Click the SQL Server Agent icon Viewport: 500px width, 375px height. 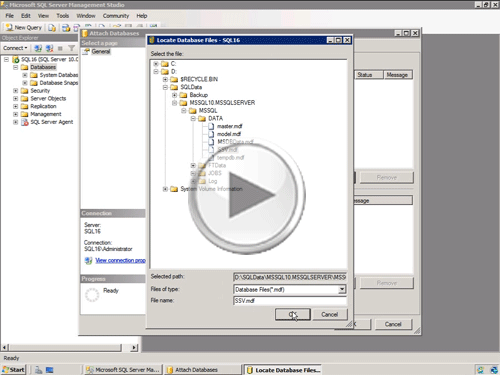25,122
